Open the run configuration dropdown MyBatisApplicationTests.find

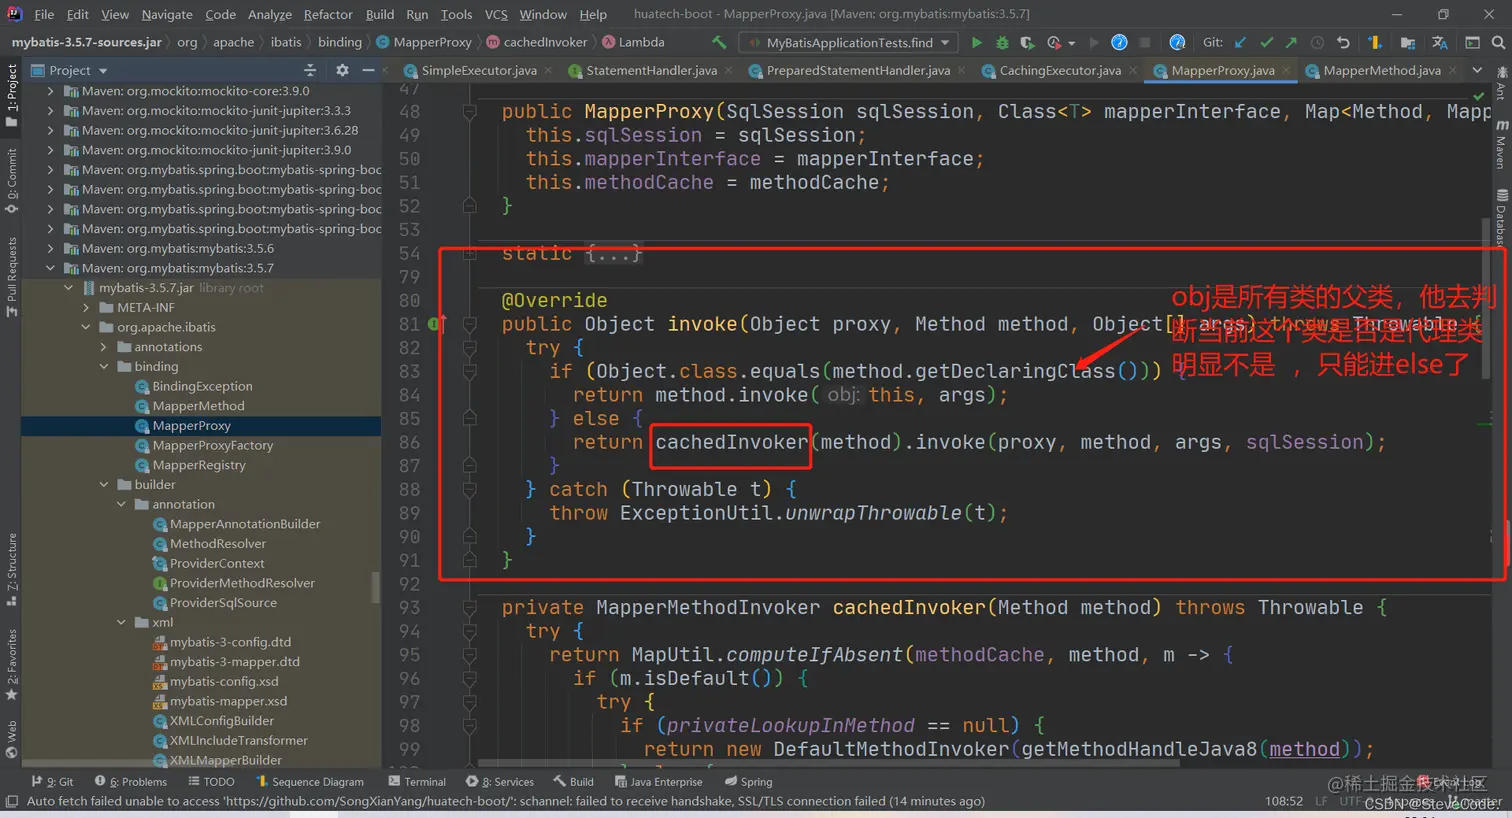848,42
